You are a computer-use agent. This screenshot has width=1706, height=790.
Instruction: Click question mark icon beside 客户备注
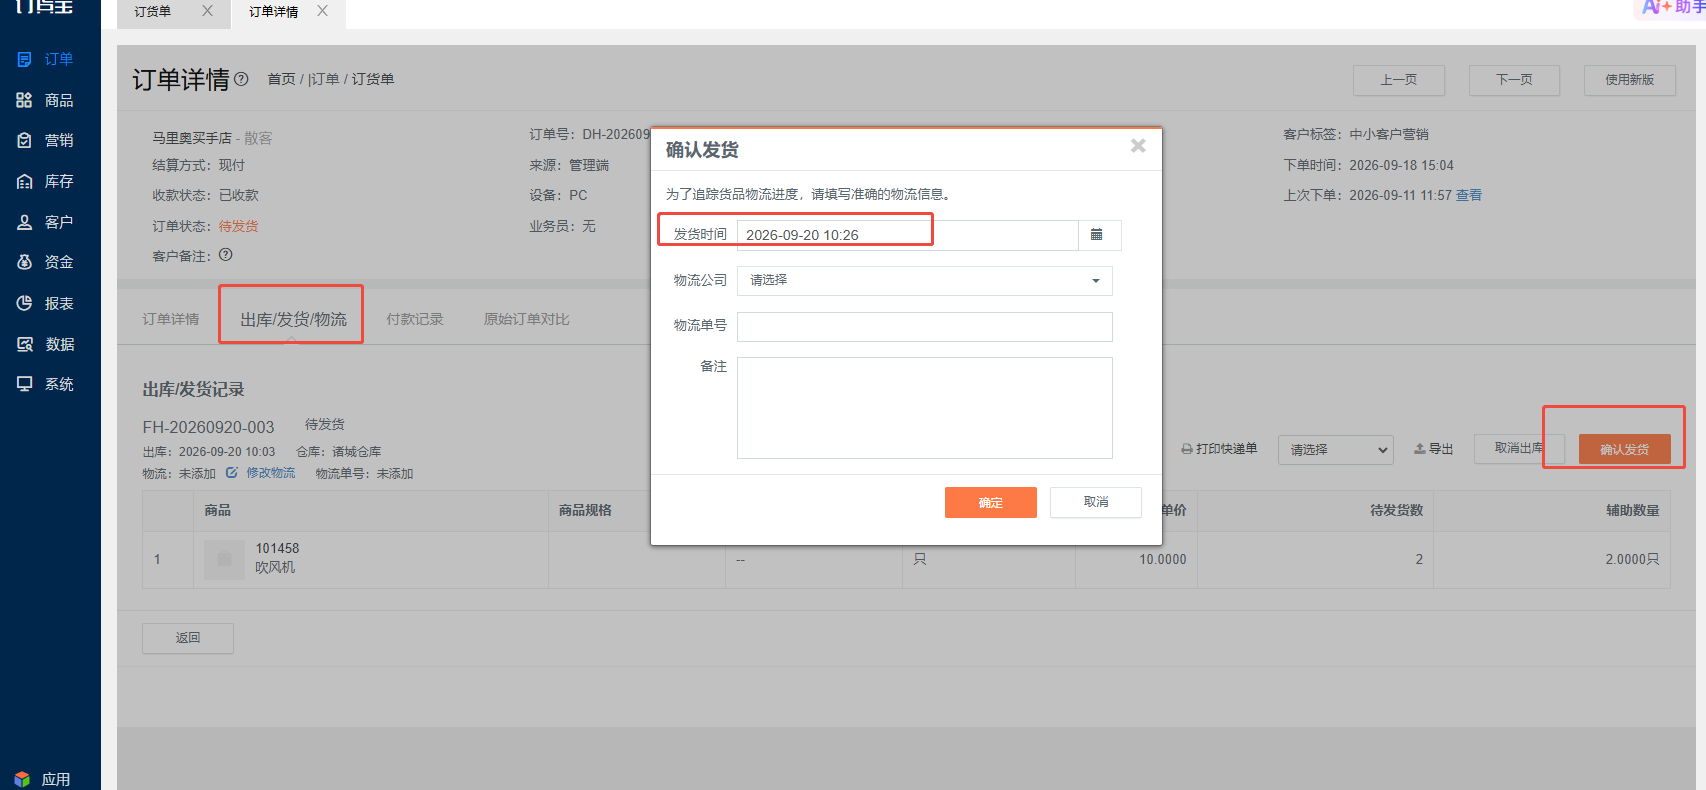coord(226,255)
